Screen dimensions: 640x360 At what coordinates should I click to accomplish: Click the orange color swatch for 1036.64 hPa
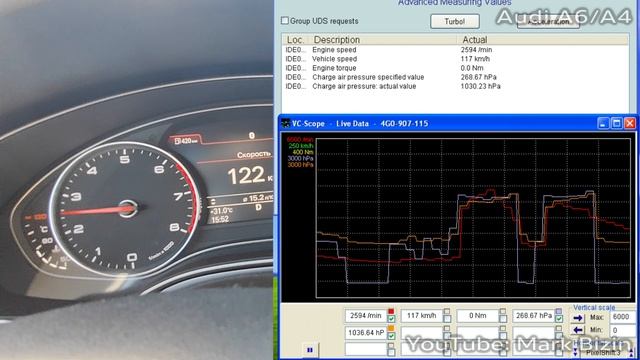pos(391,328)
